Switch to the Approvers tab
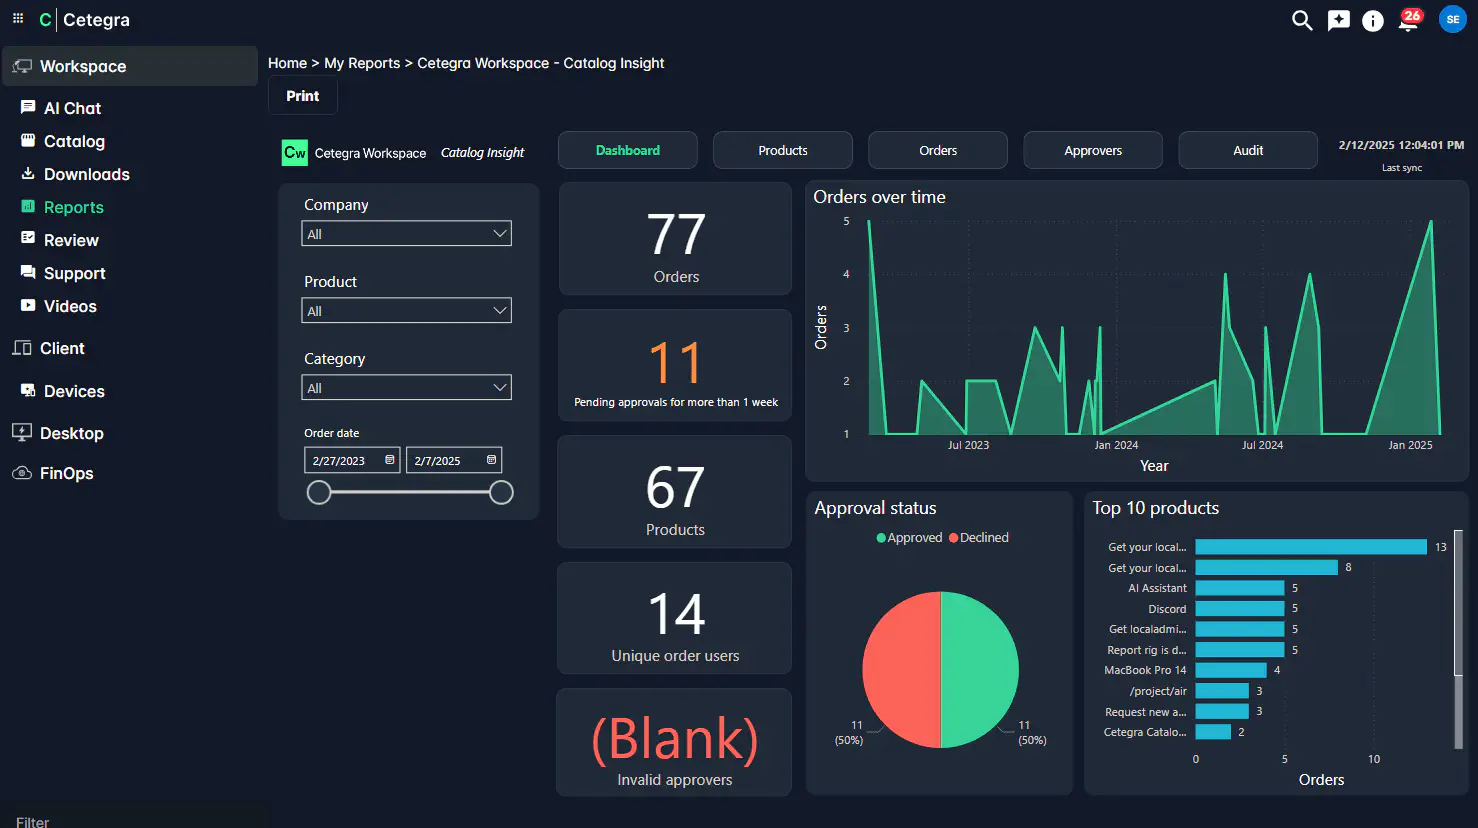This screenshot has width=1478, height=828. click(1092, 151)
